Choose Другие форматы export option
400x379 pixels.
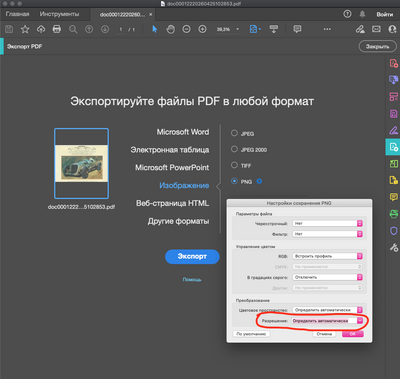click(x=179, y=221)
